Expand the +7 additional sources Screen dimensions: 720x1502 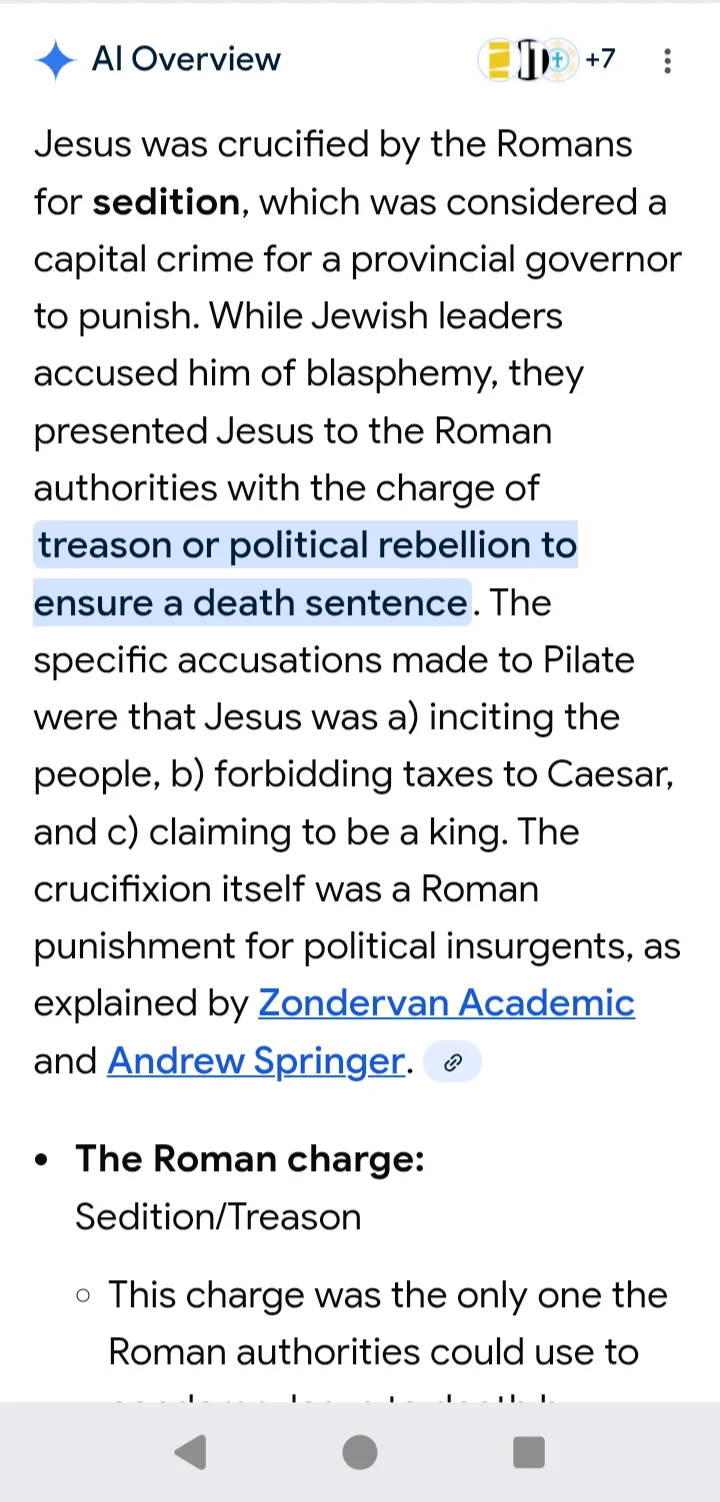[x=600, y=60]
